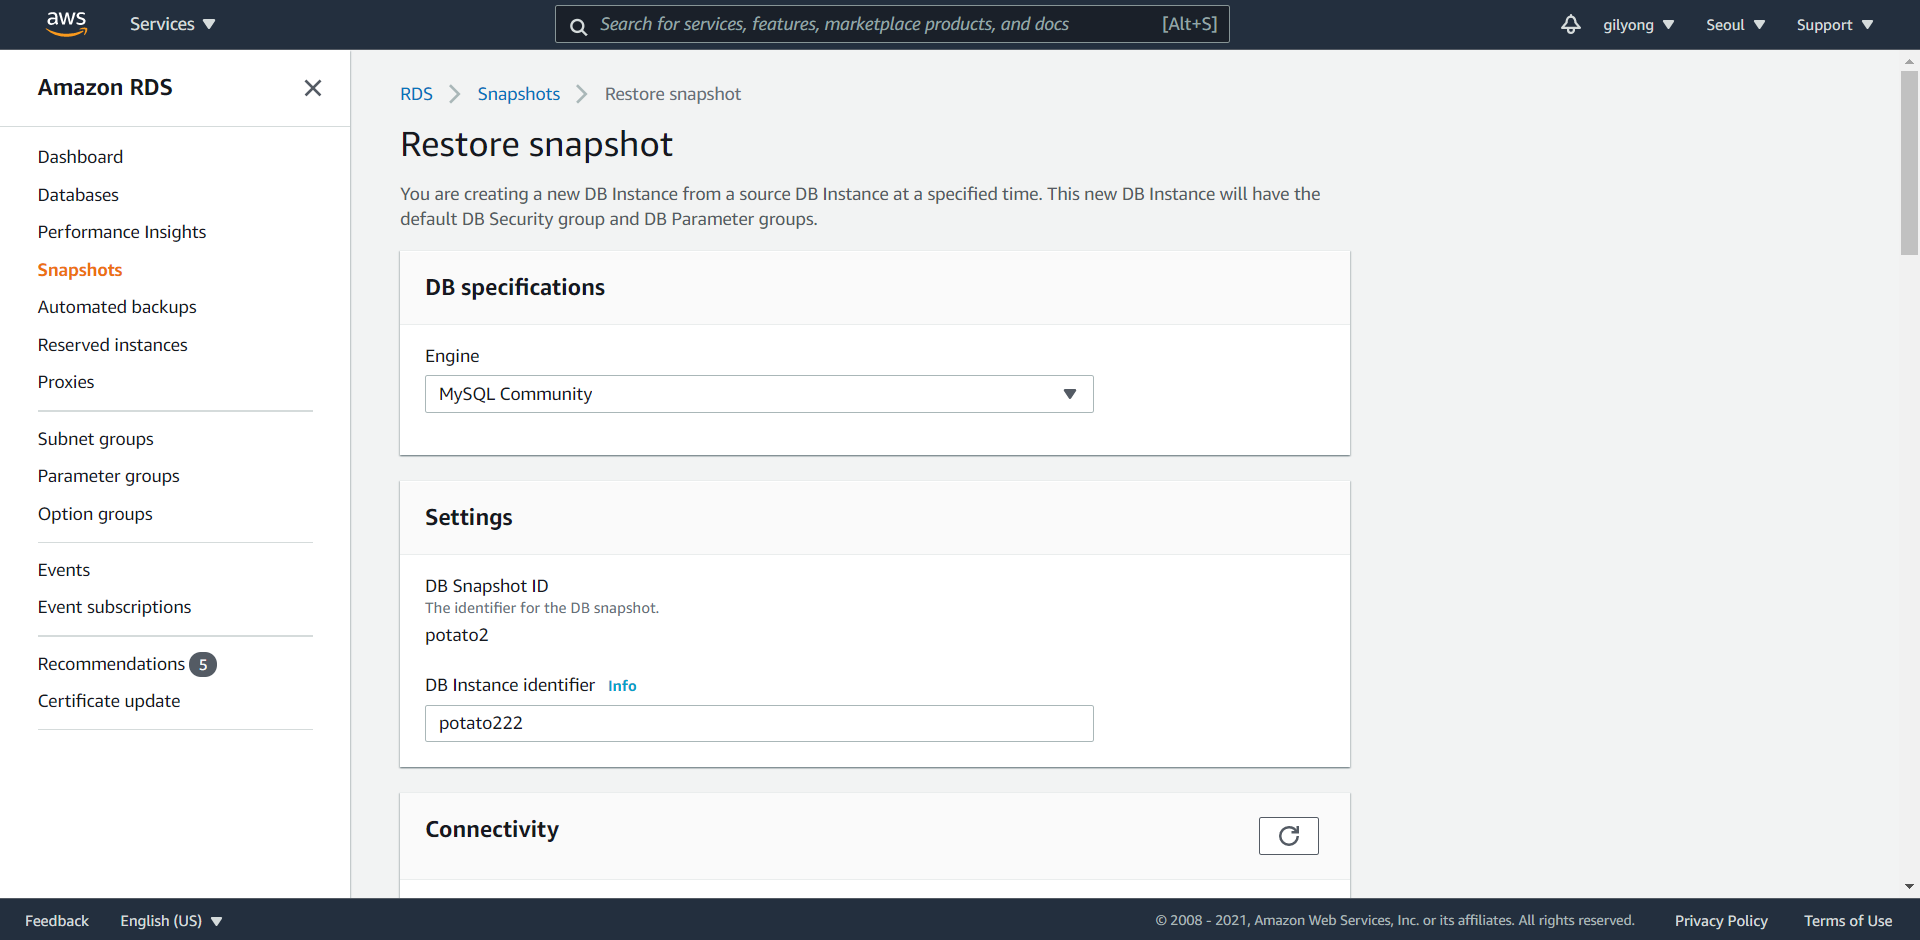Close the Amazon RDS sidebar panel
The height and width of the screenshot is (940, 1920).
coord(313,88)
